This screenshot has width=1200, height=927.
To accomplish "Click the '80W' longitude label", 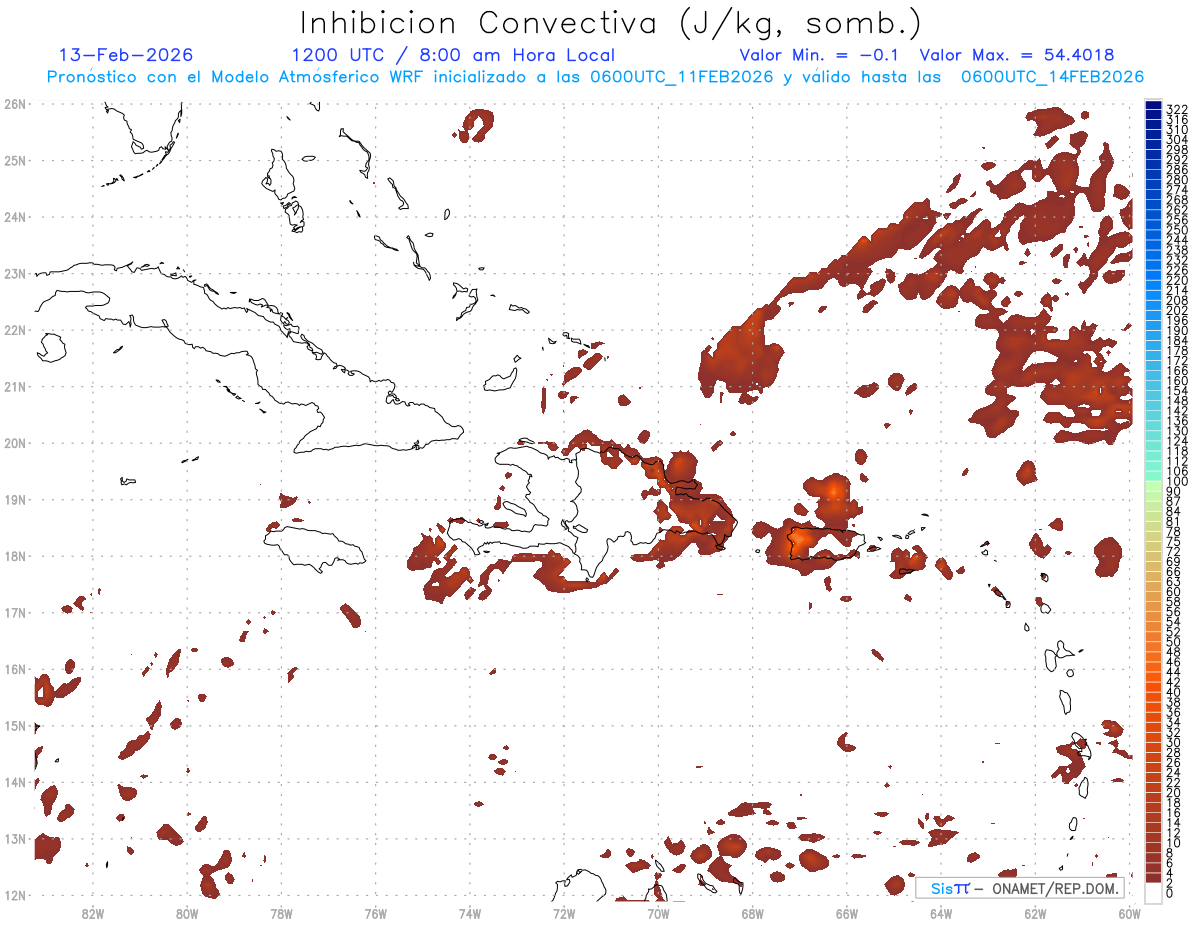I will click(187, 913).
